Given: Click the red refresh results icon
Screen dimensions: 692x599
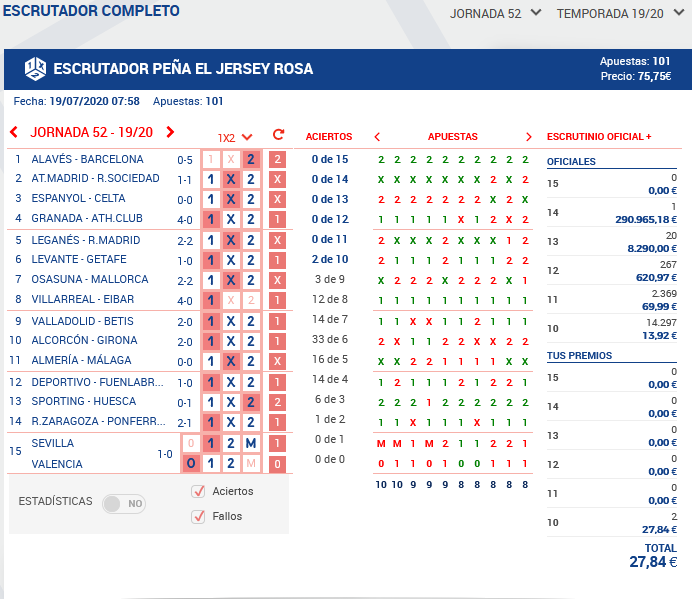Looking at the screenshot, I should pos(278,135).
